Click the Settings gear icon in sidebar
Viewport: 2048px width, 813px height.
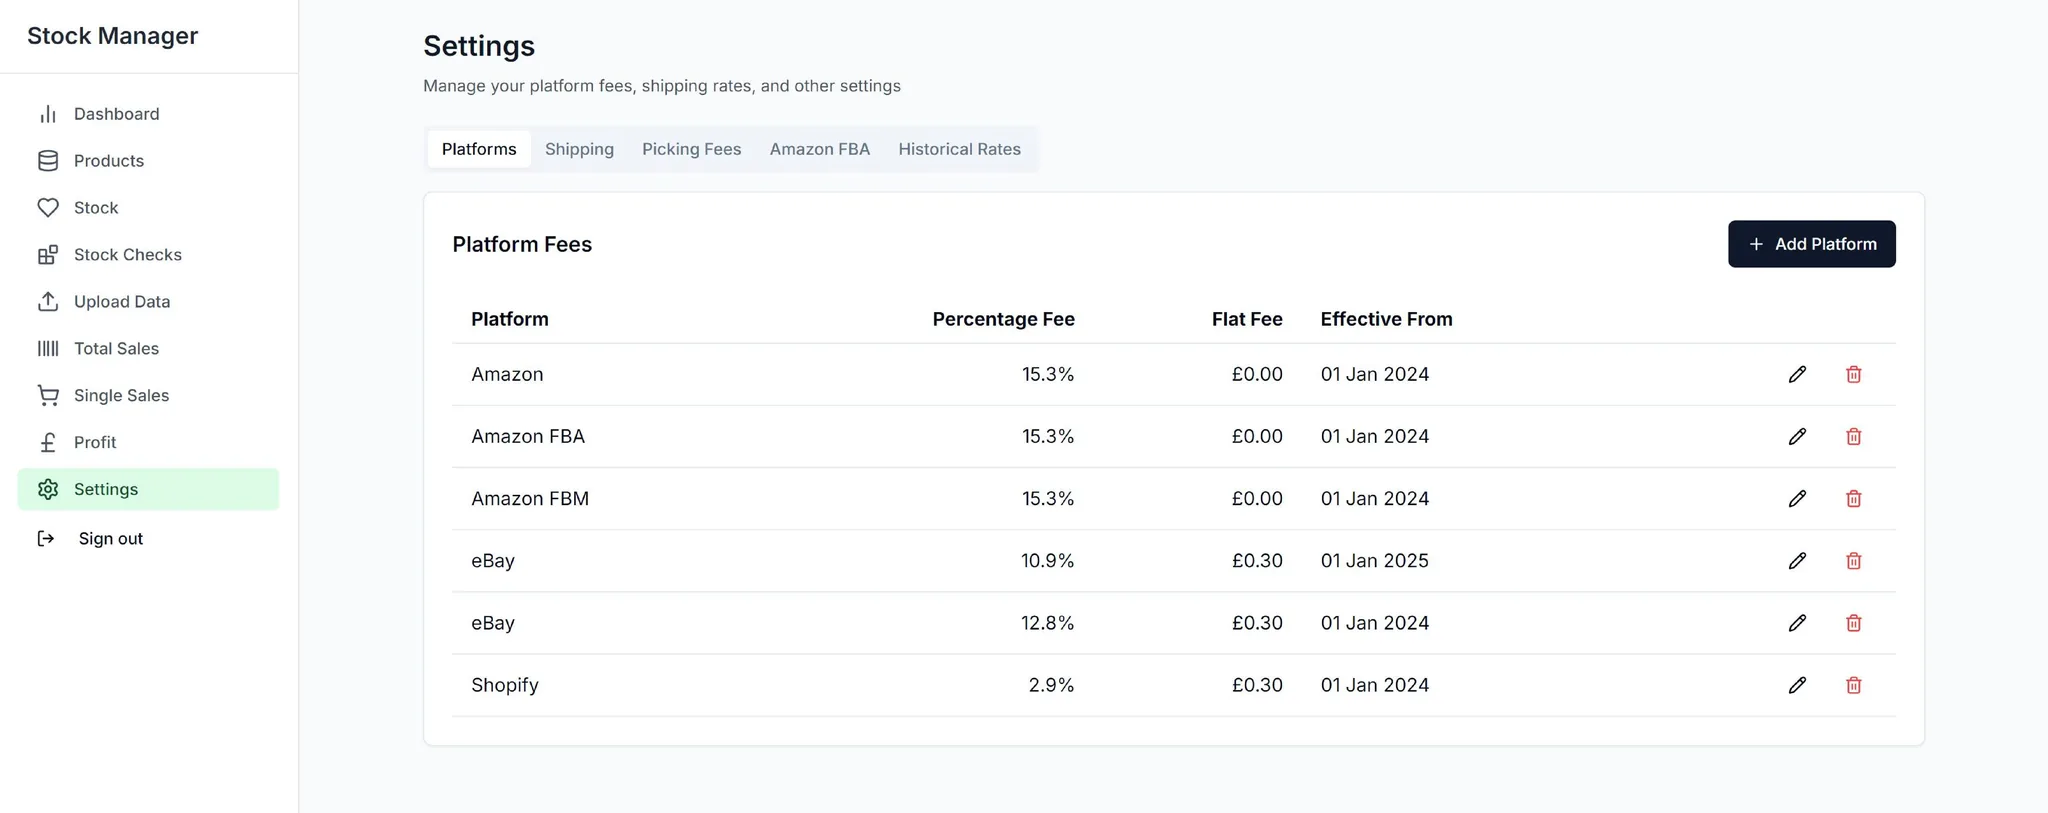(48, 489)
